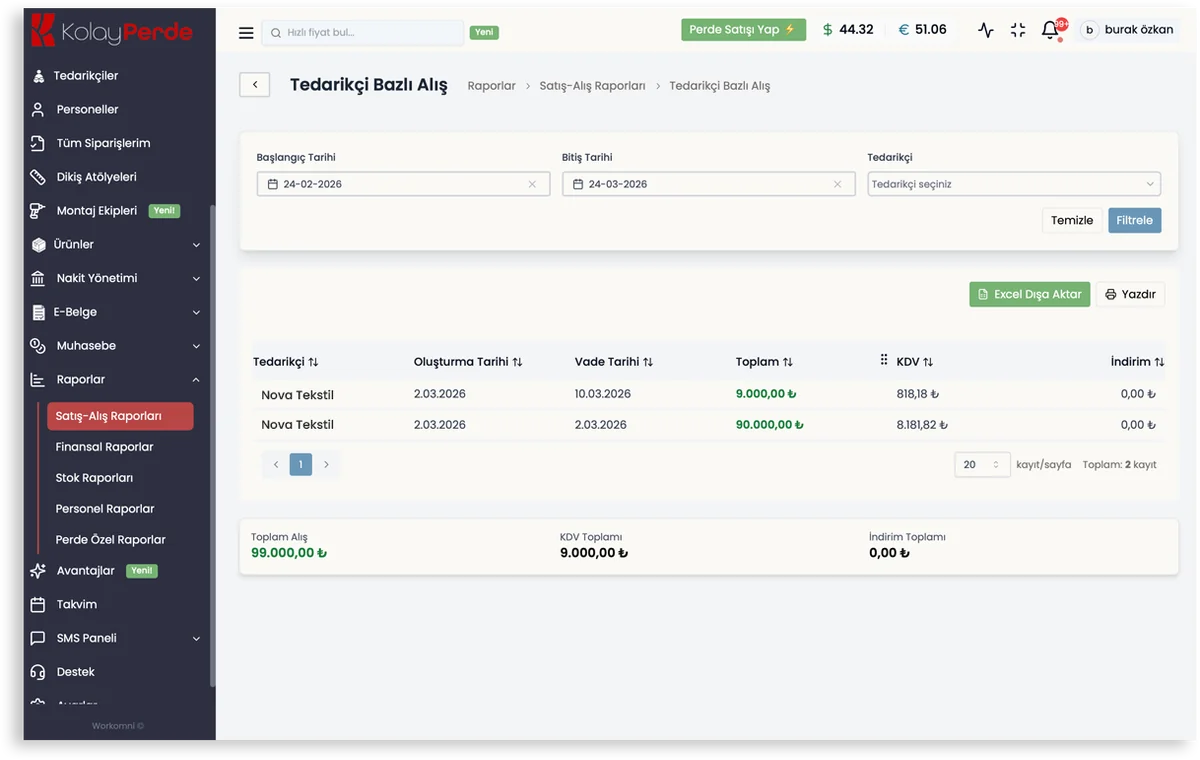Click the Başlangıç Tarihi date field

[x=403, y=184]
